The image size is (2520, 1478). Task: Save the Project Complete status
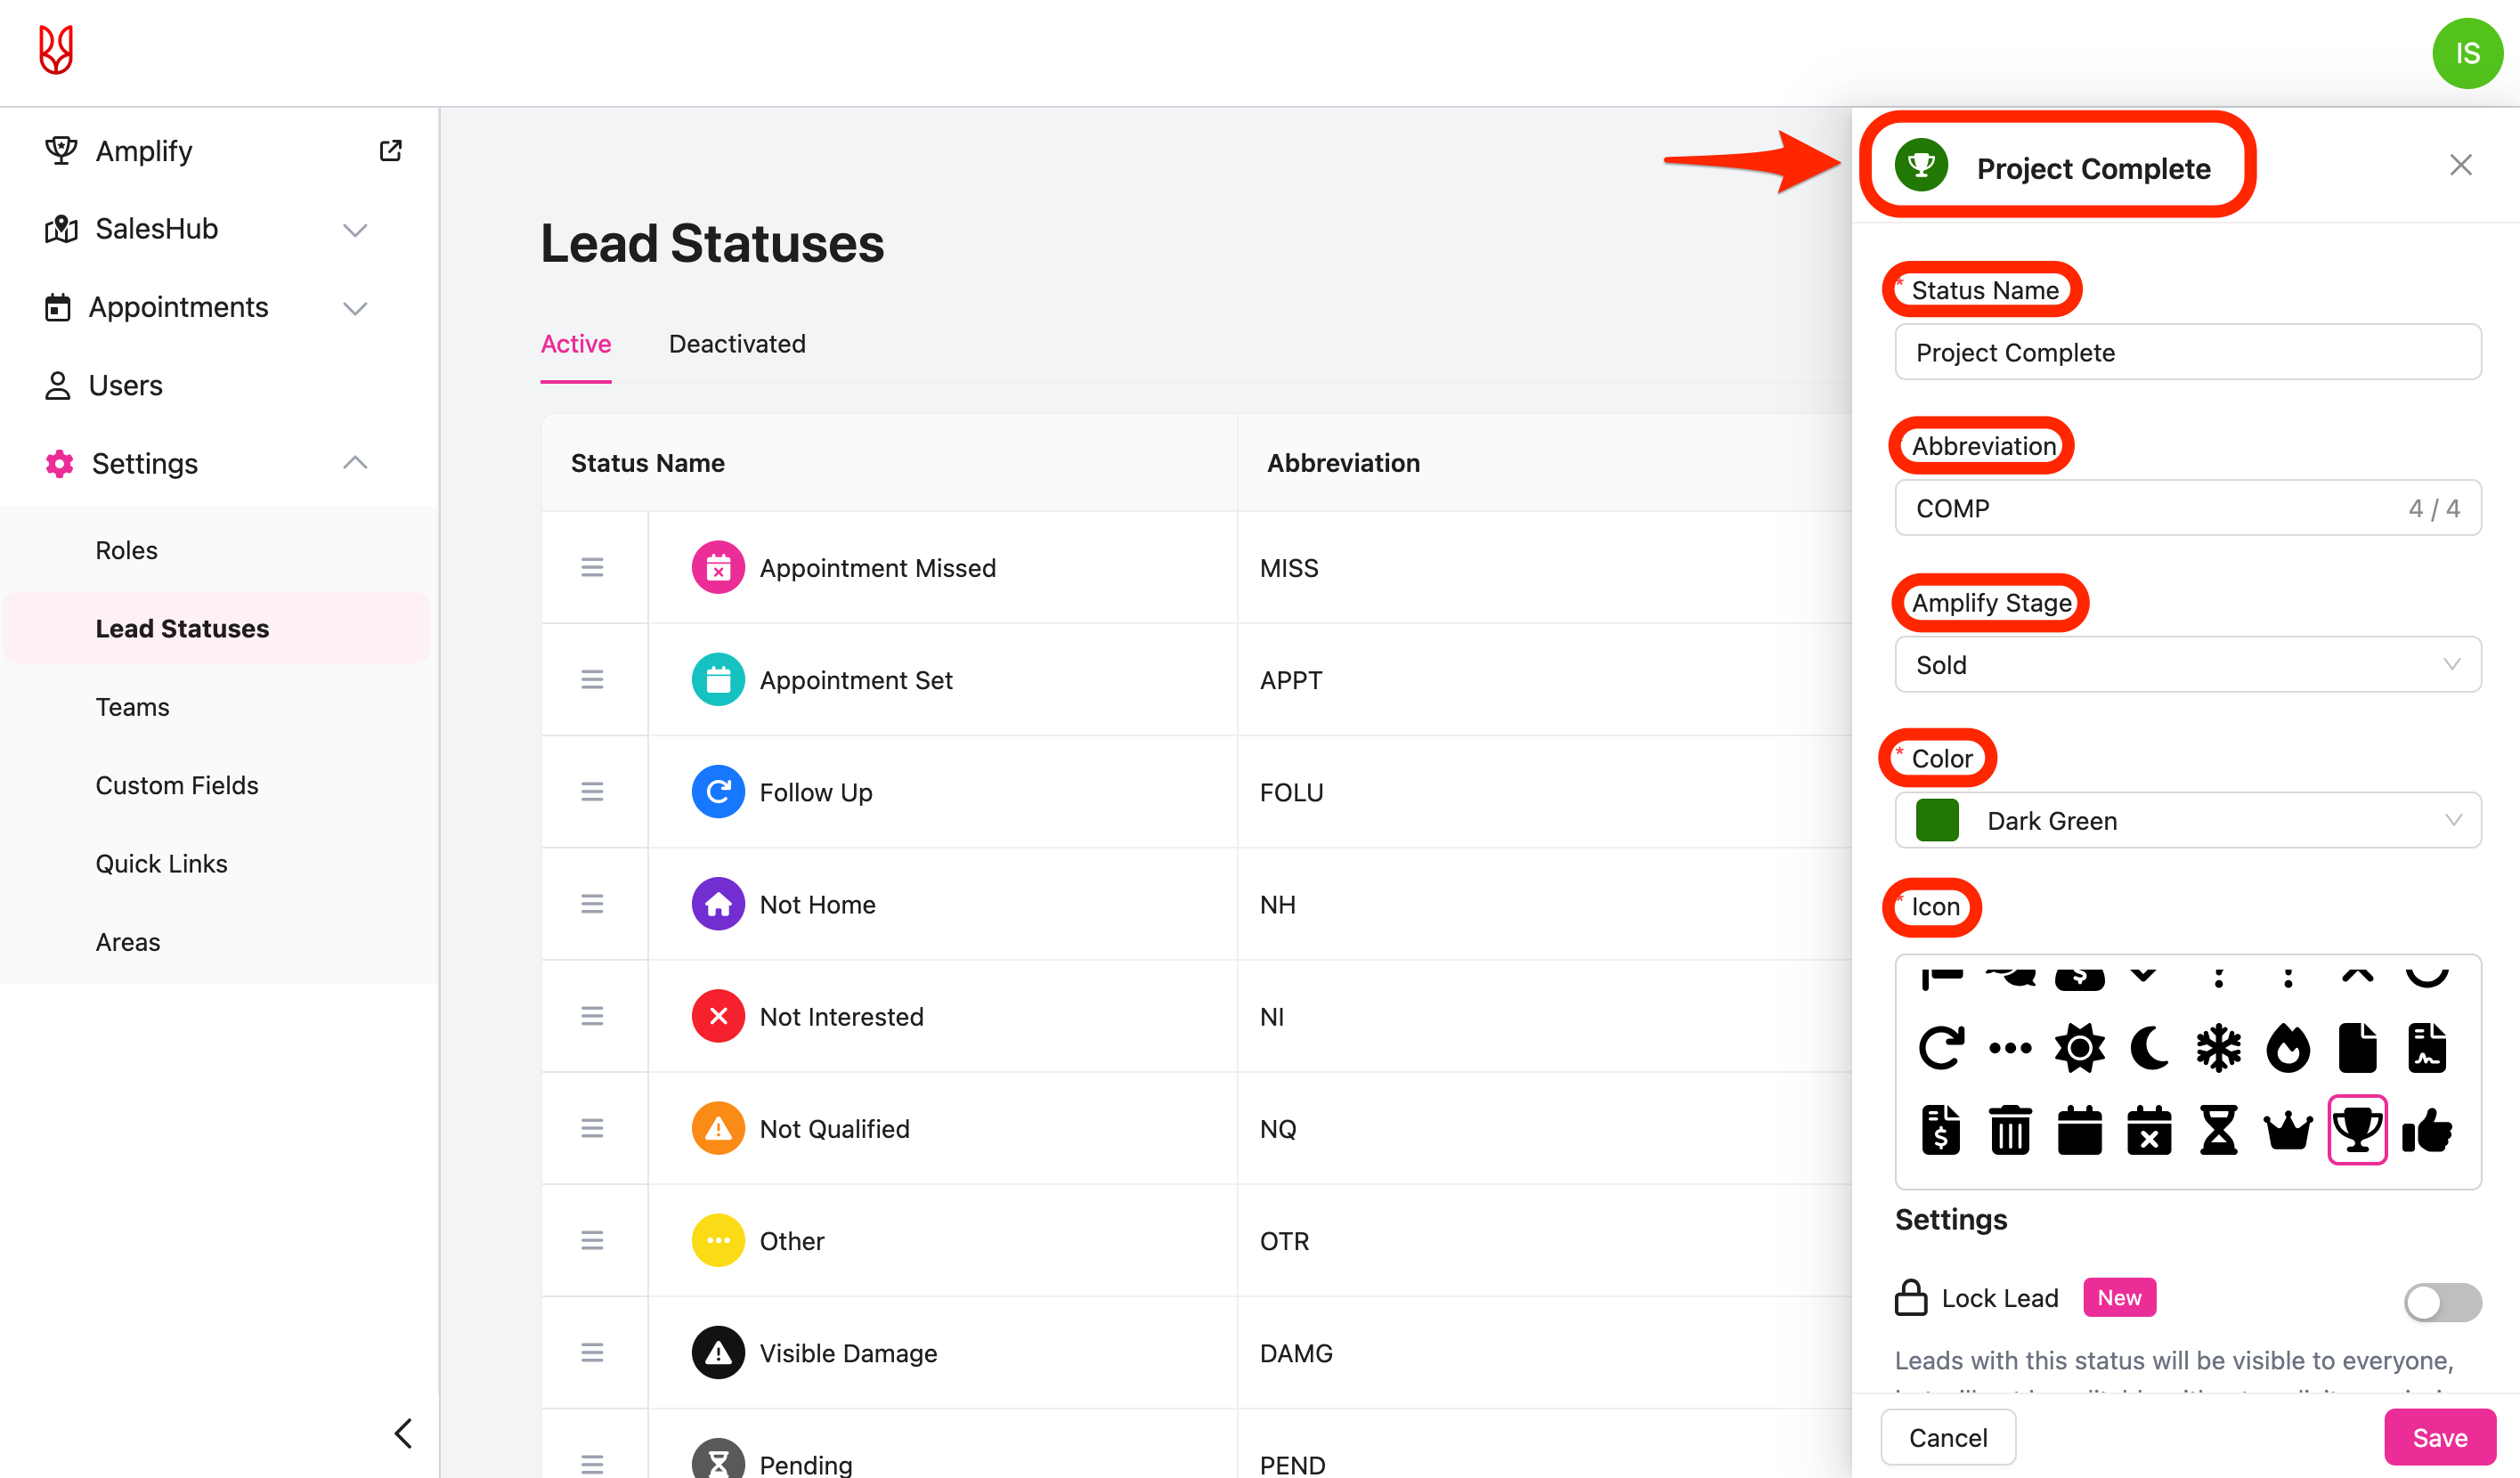click(x=2440, y=1437)
